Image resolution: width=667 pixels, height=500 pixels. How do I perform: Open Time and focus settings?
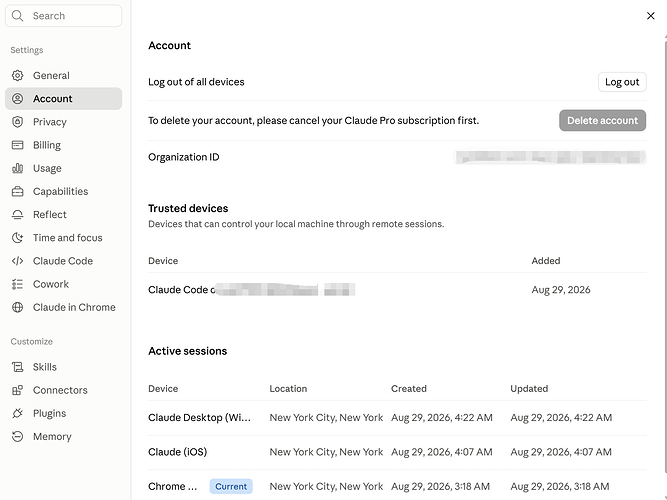pos(63,237)
